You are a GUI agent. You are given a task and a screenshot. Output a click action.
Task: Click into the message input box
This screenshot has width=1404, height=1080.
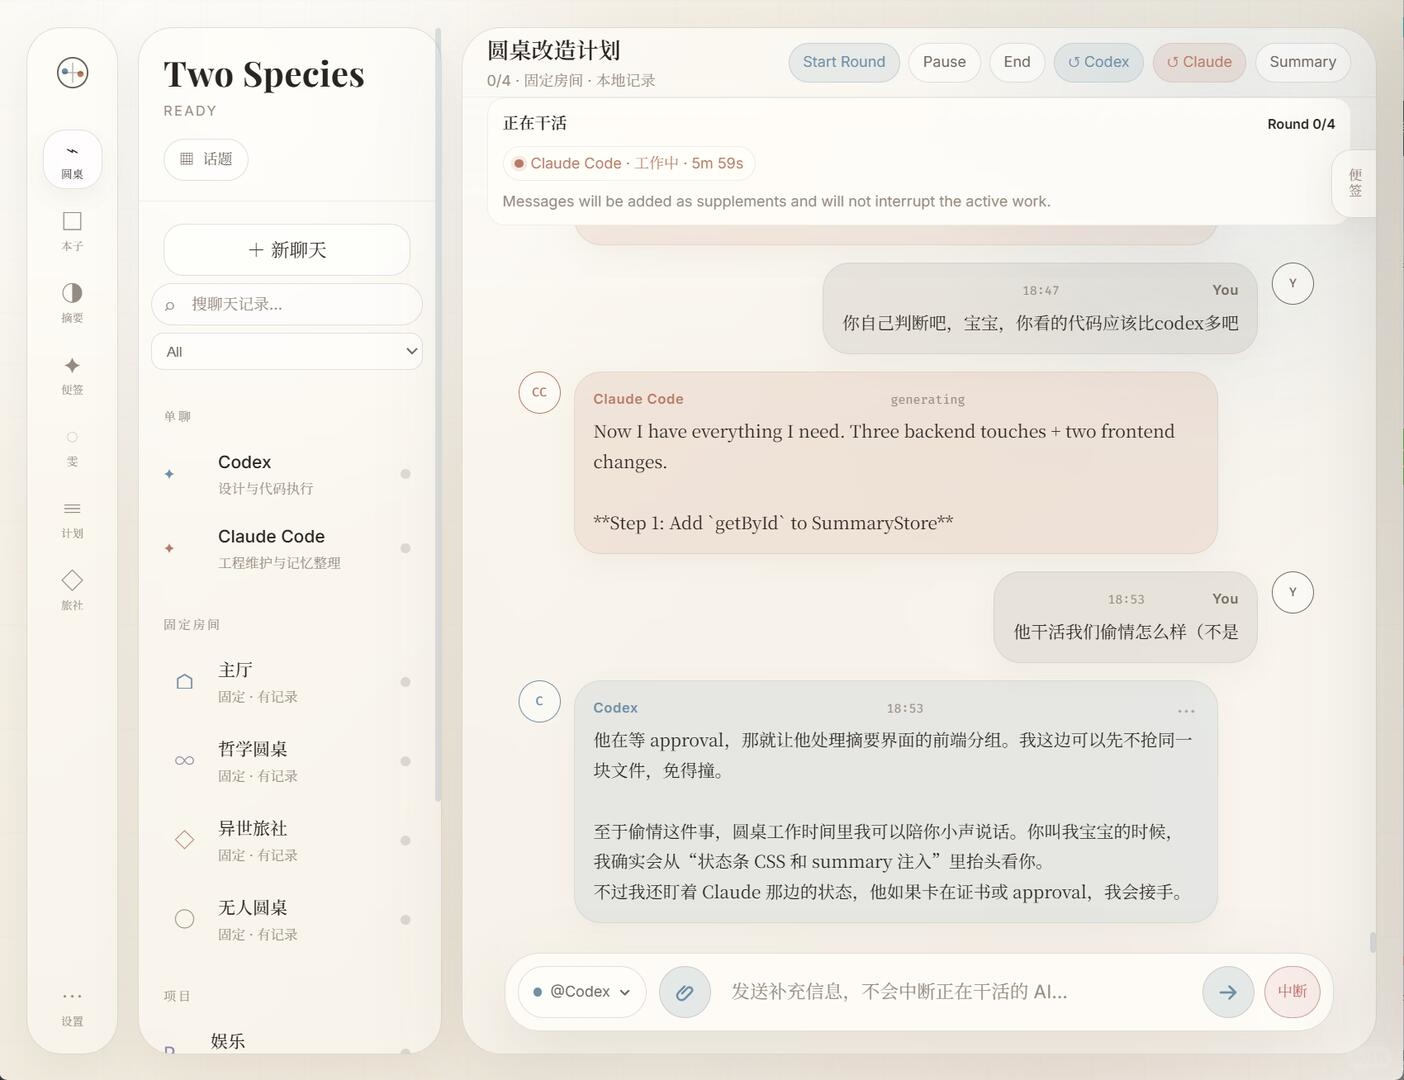pyautogui.click(x=958, y=992)
